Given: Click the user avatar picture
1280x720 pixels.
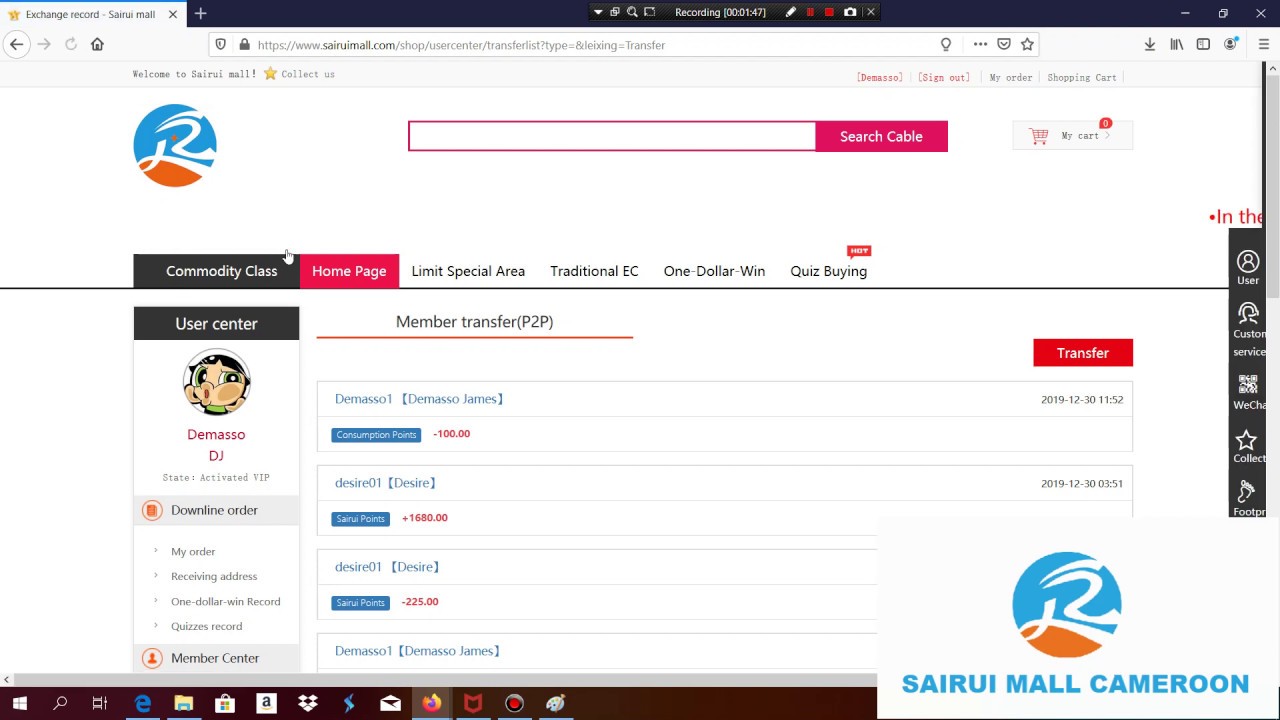Looking at the screenshot, I should point(216,382).
